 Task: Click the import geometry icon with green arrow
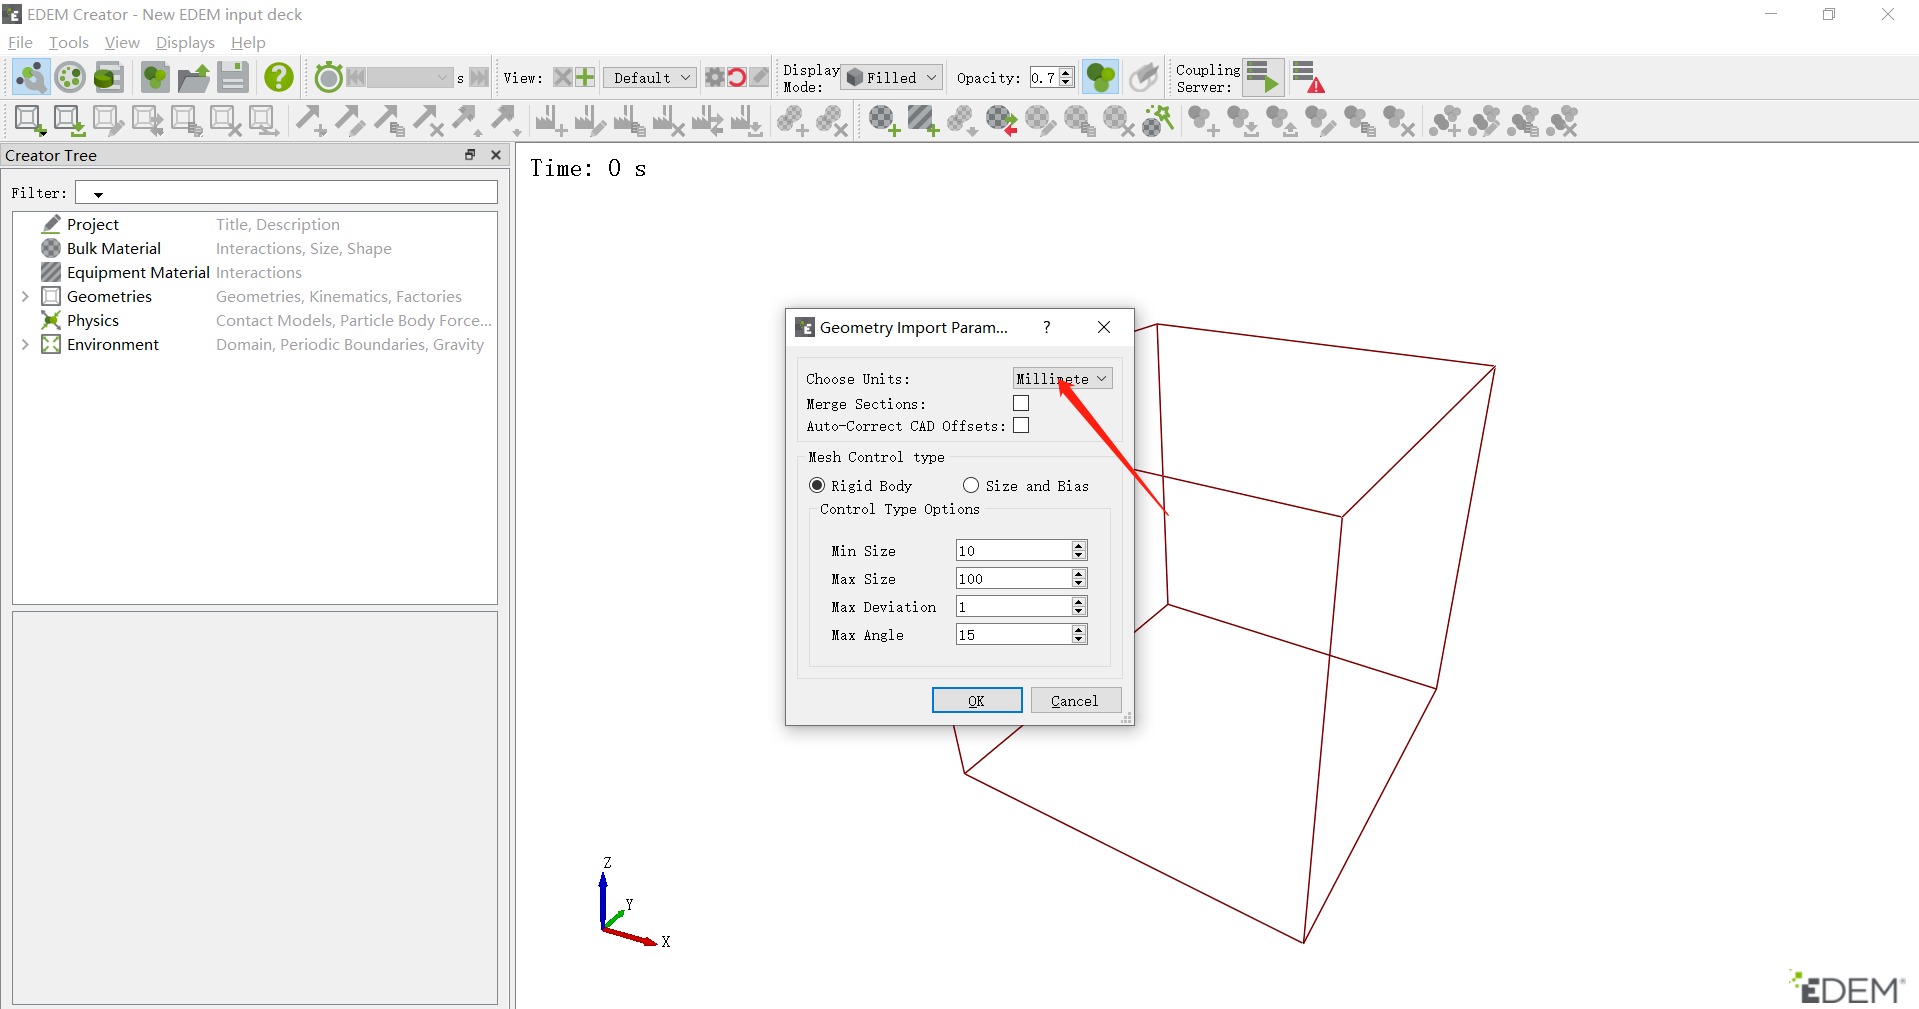69,121
